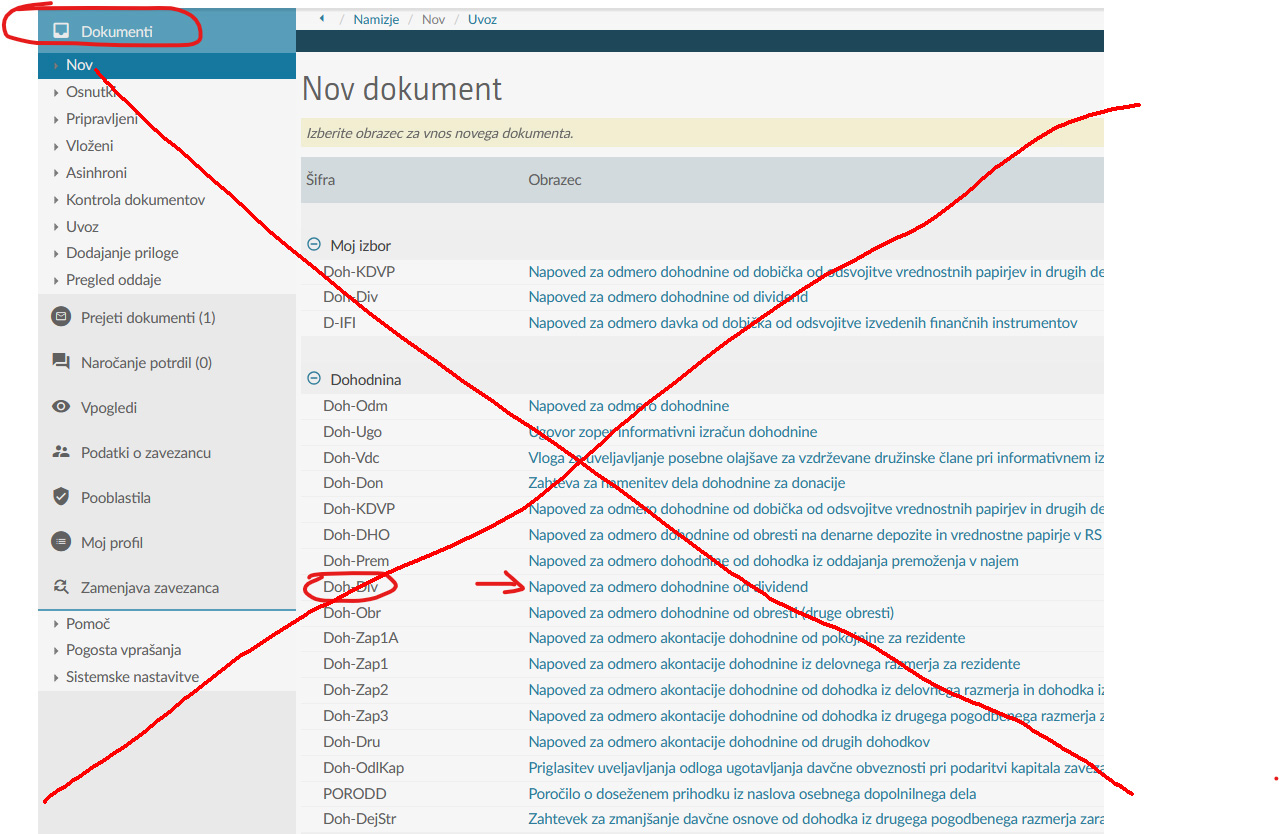Click the Doh-Dru code cell
Viewport: 1279px width, 834px height.
click(x=352, y=742)
